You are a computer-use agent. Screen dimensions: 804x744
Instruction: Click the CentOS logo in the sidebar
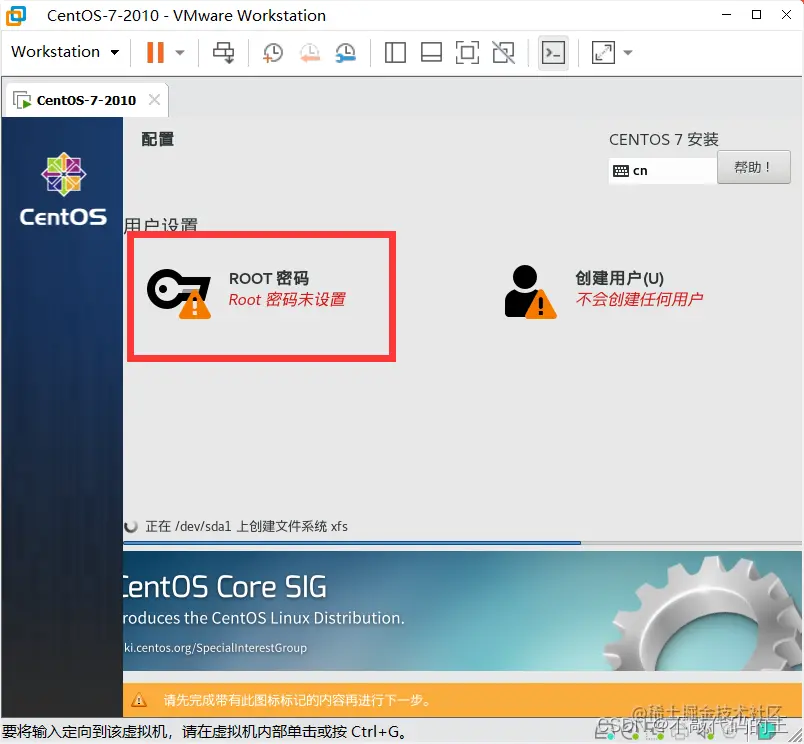coord(63,189)
